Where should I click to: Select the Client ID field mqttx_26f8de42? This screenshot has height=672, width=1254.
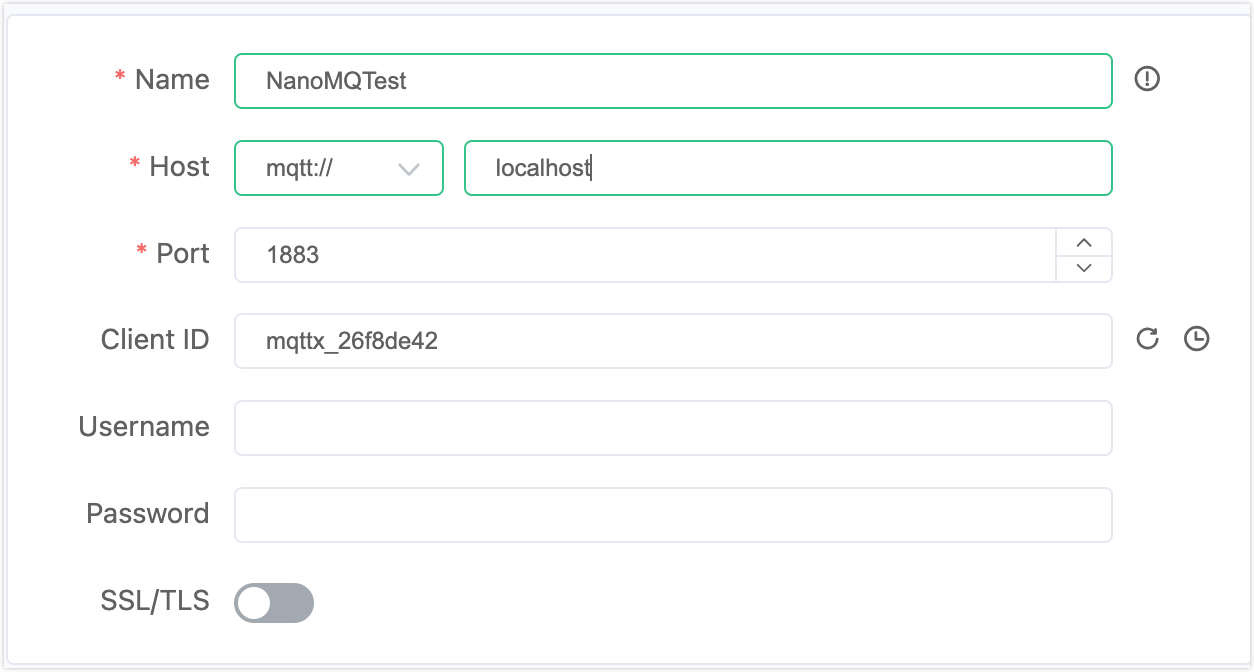[x=672, y=340]
